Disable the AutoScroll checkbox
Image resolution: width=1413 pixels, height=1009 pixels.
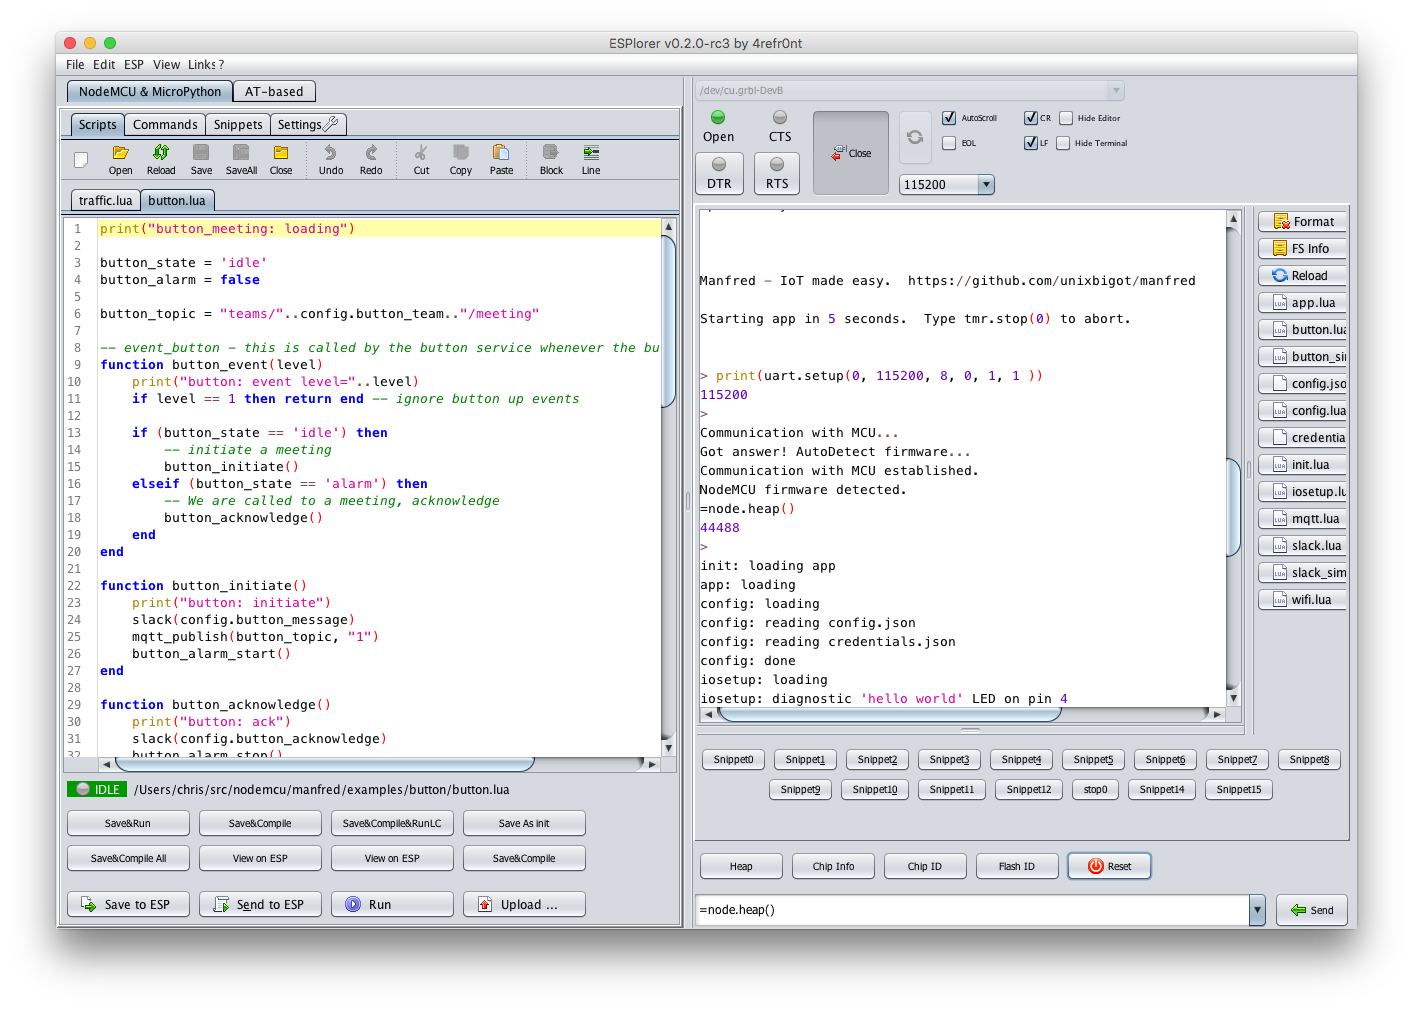tap(949, 118)
